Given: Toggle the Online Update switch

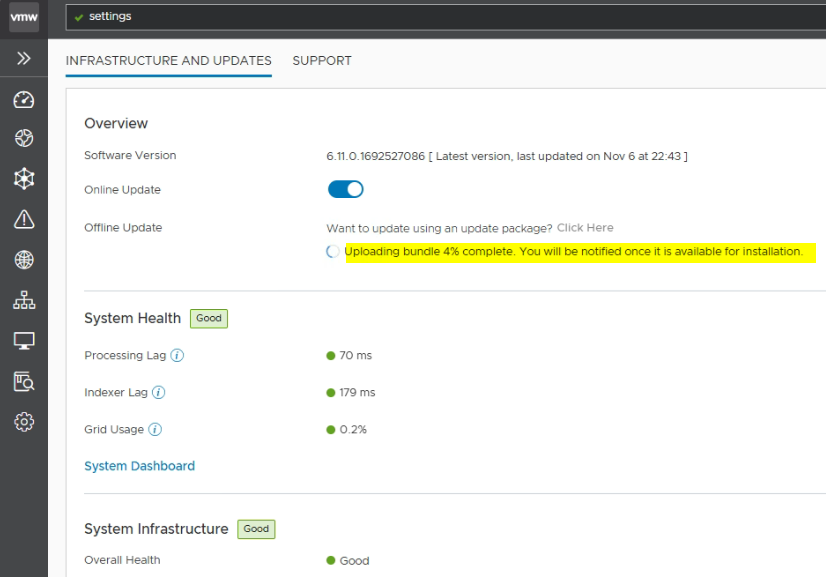Looking at the screenshot, I should 346,190.
